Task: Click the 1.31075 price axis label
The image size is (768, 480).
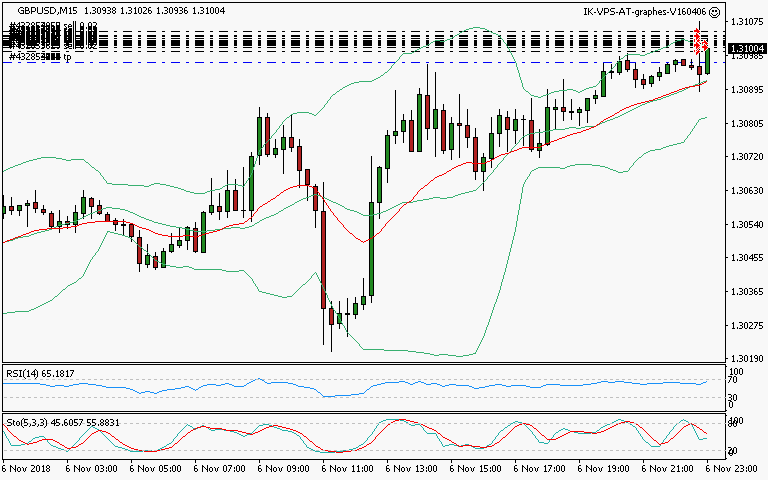Action: coord(746,21)
